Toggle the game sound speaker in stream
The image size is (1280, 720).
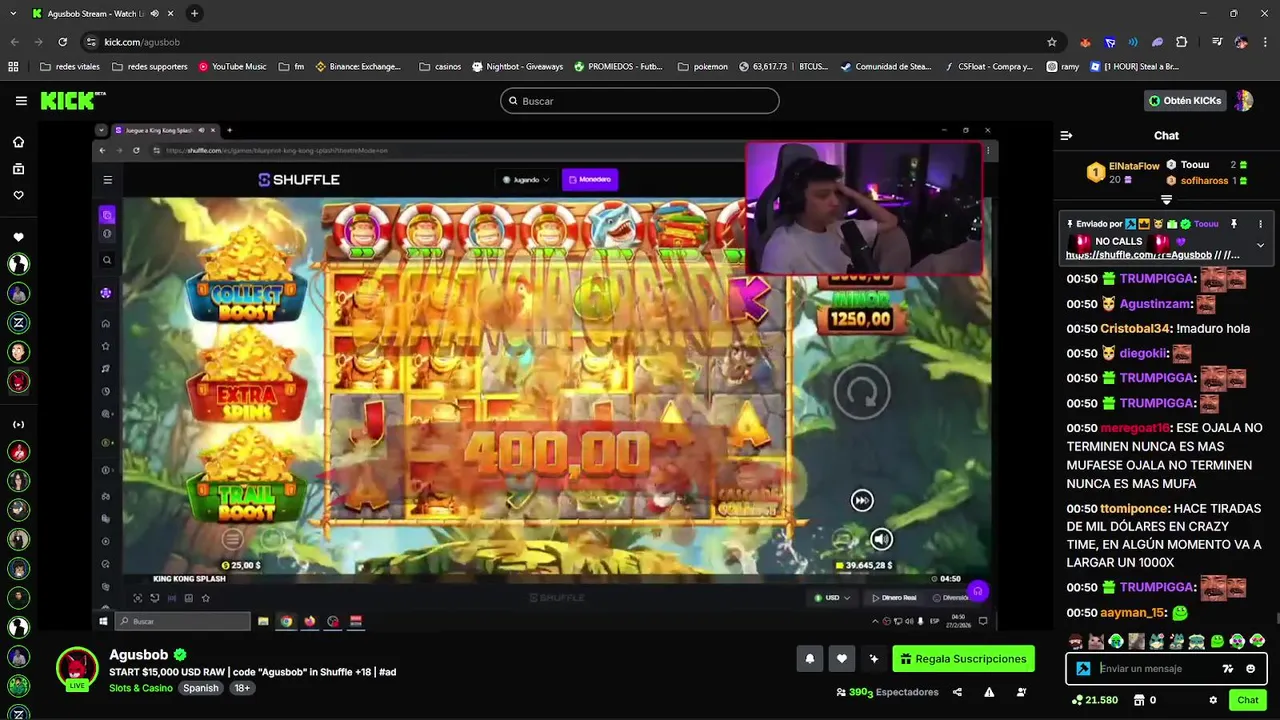tap(881, 540)
